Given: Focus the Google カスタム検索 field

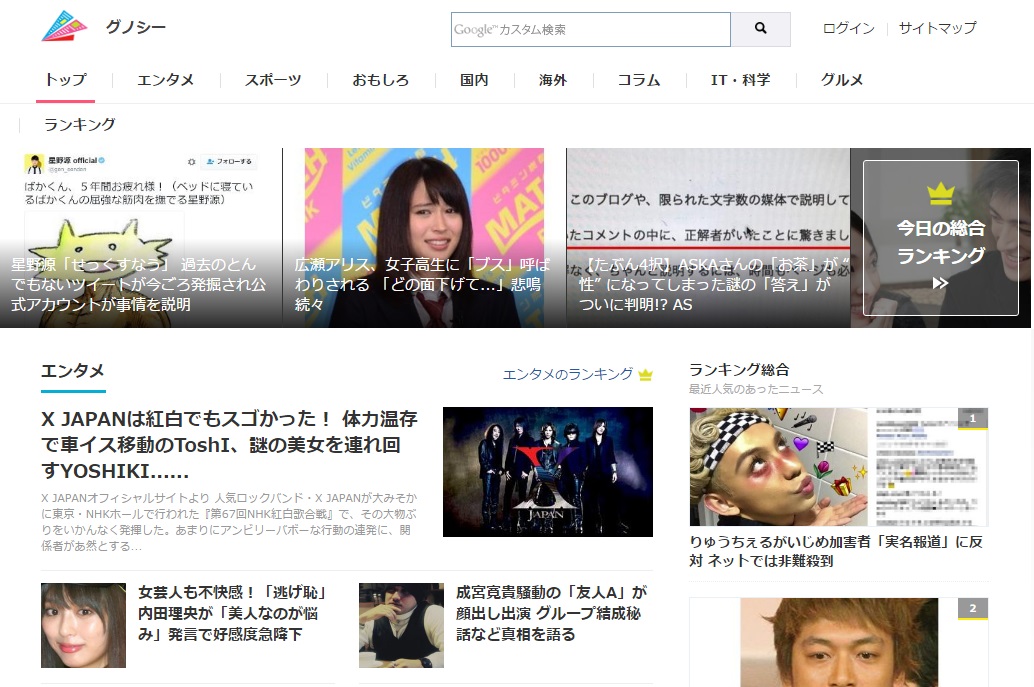Looking at the screenshot, I should [x=591, y=29].
